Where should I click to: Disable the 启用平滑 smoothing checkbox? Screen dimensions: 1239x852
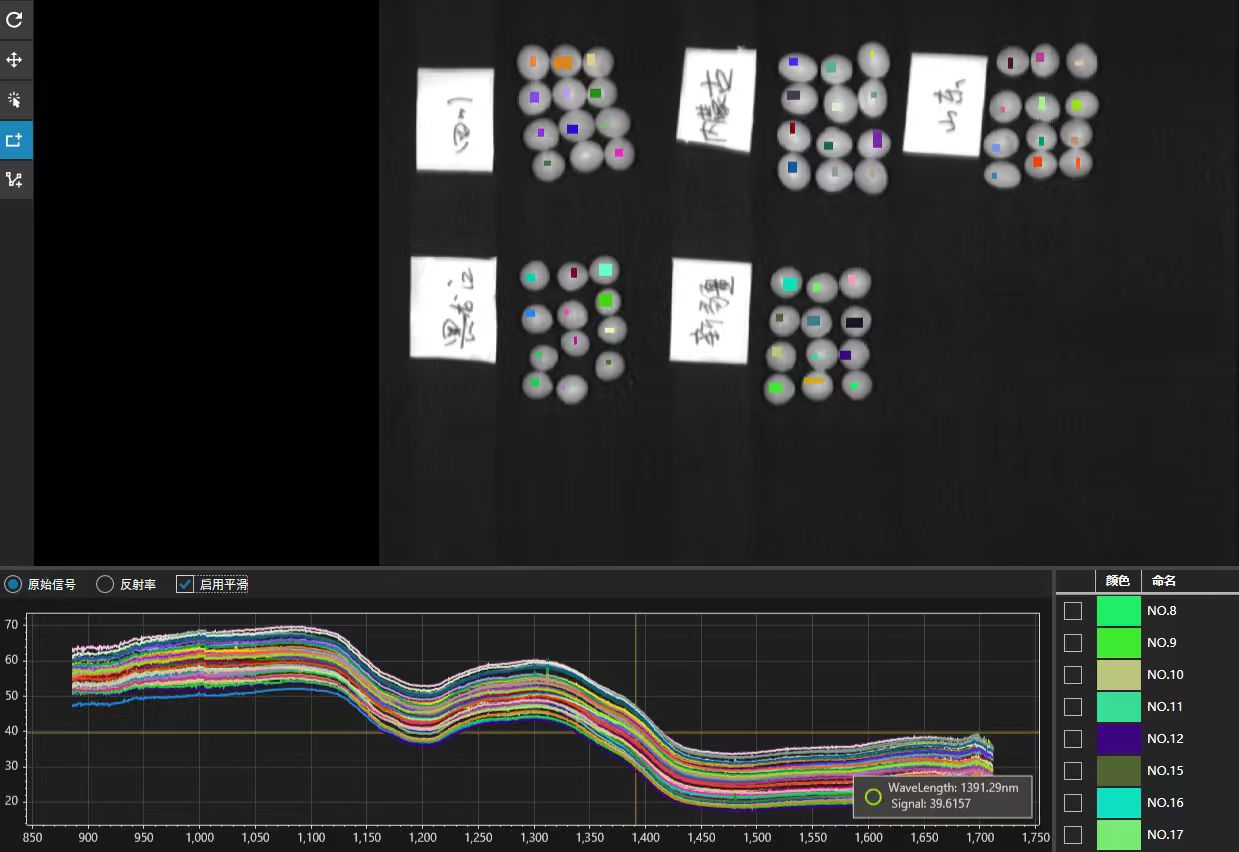(185, 584)
